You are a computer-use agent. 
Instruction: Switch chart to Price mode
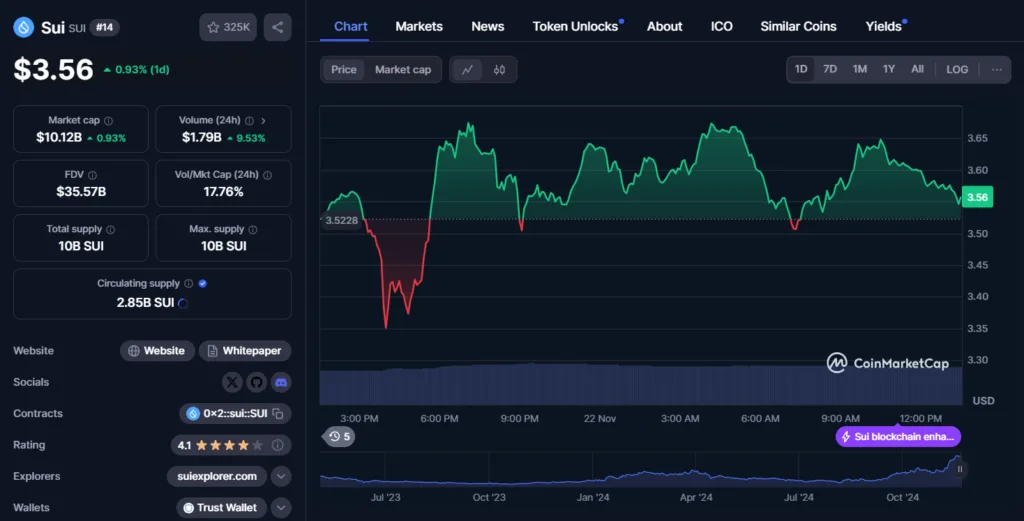tap(344, 70)
